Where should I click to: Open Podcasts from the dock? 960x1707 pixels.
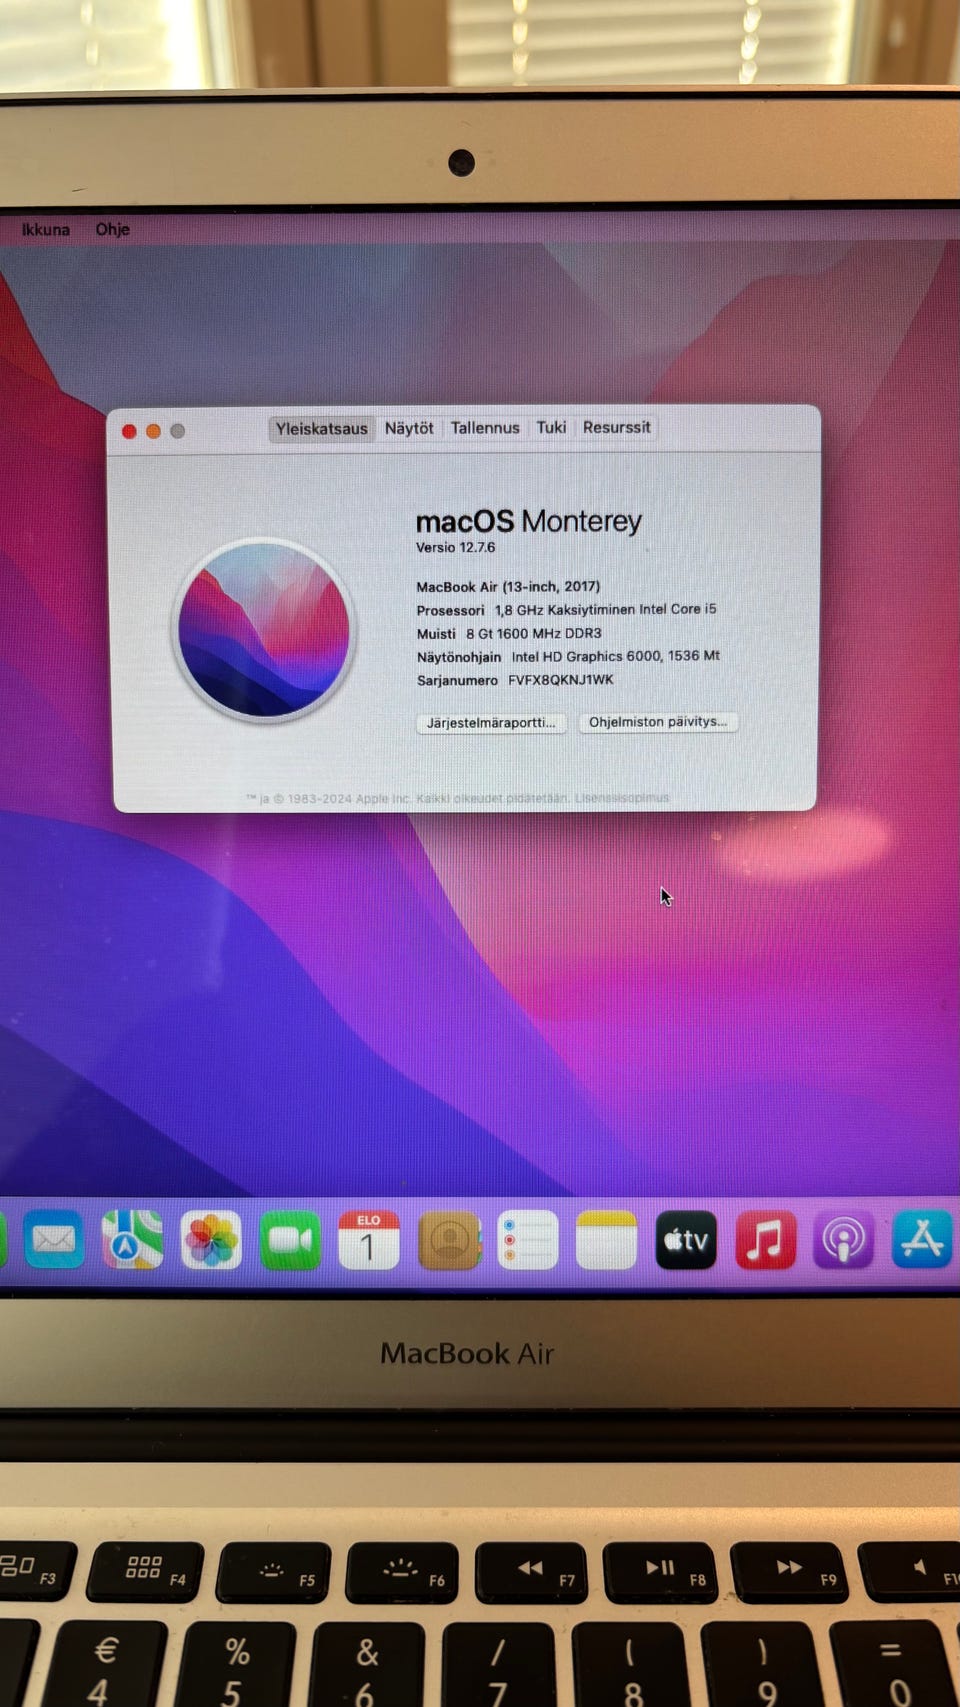[x=843, y=1240]
